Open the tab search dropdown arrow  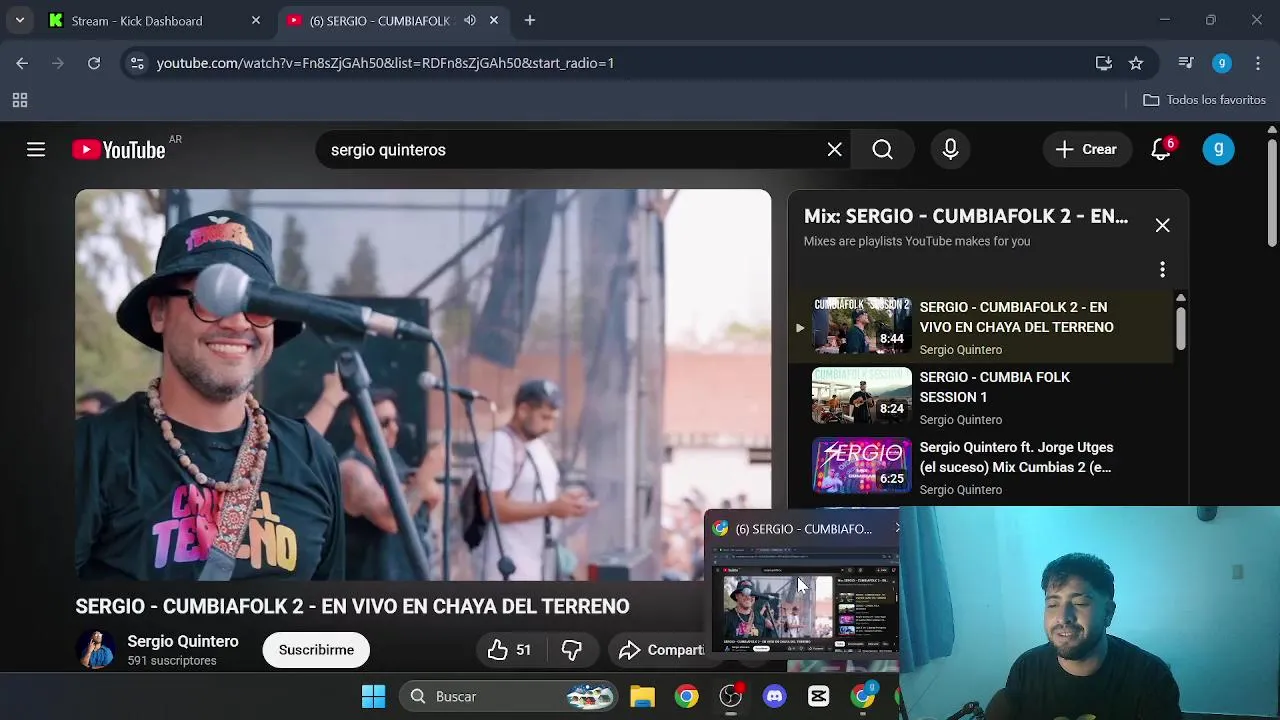point(19,20)
